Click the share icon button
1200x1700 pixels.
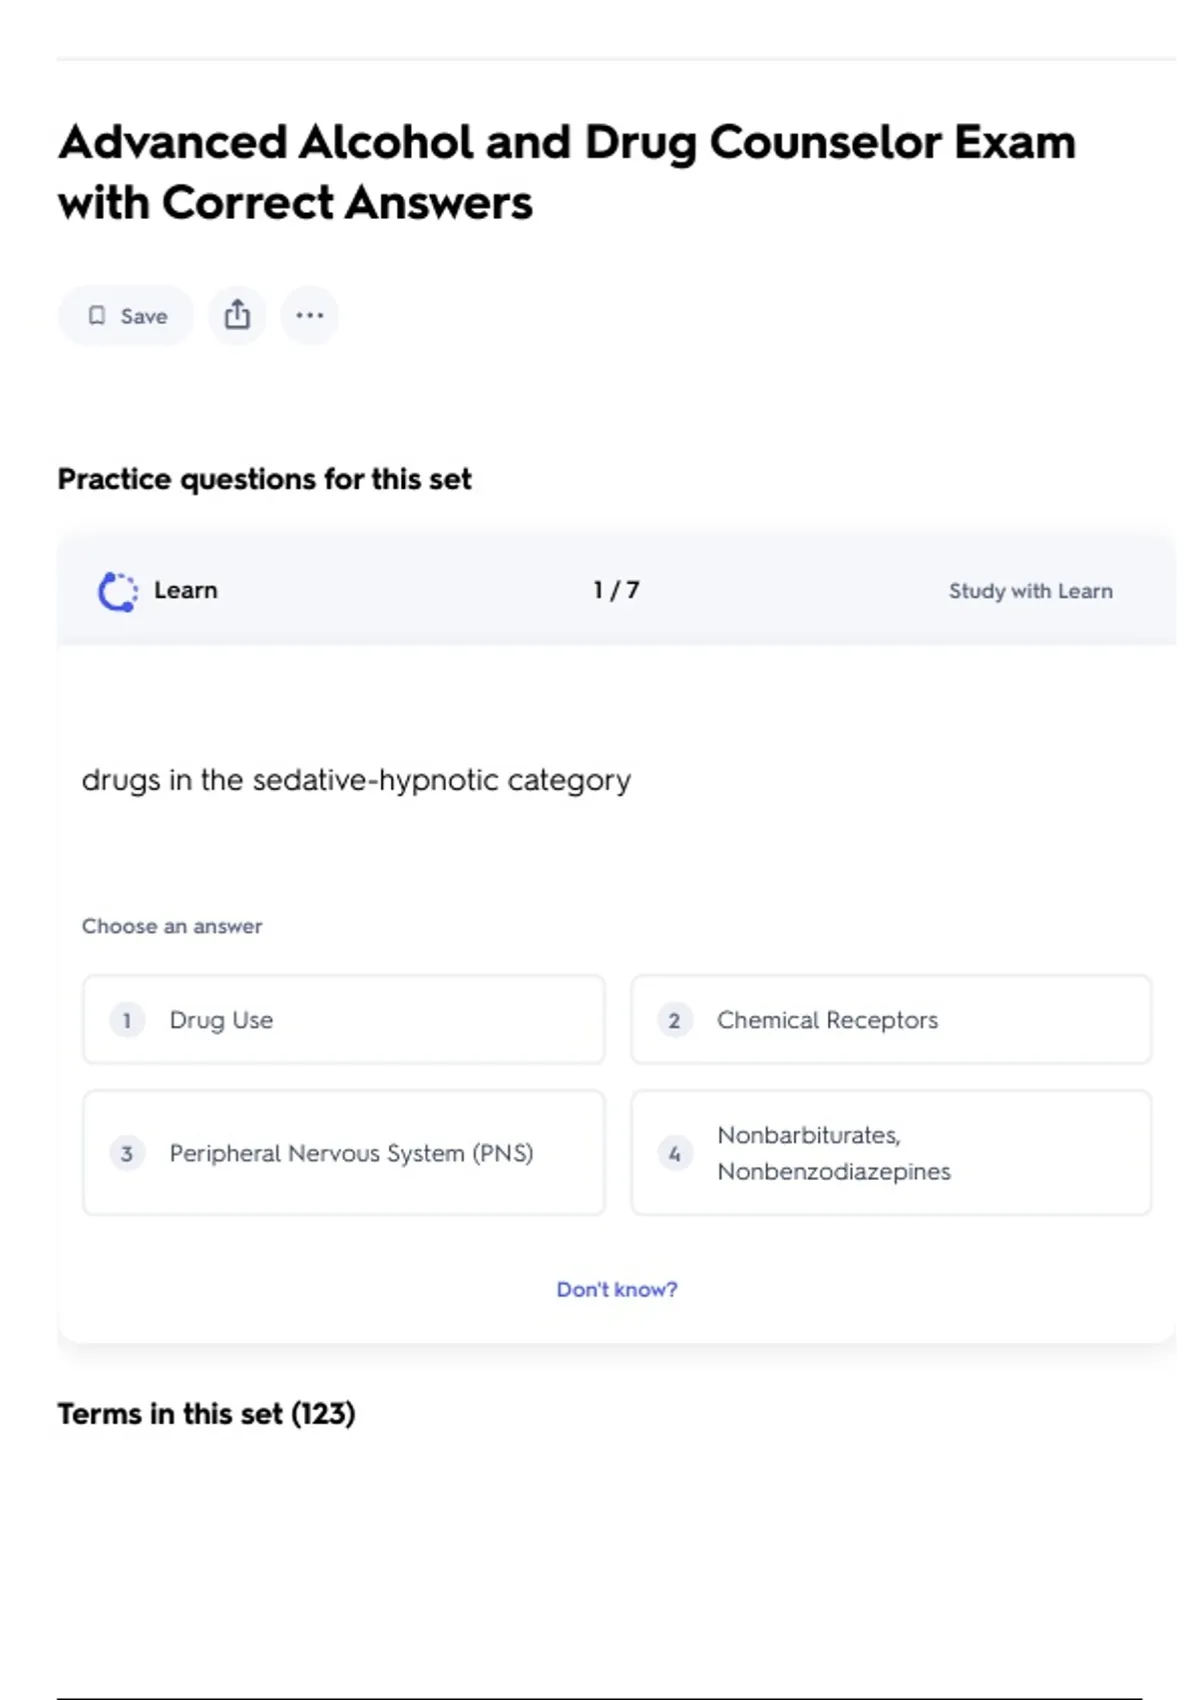(237, 315)
